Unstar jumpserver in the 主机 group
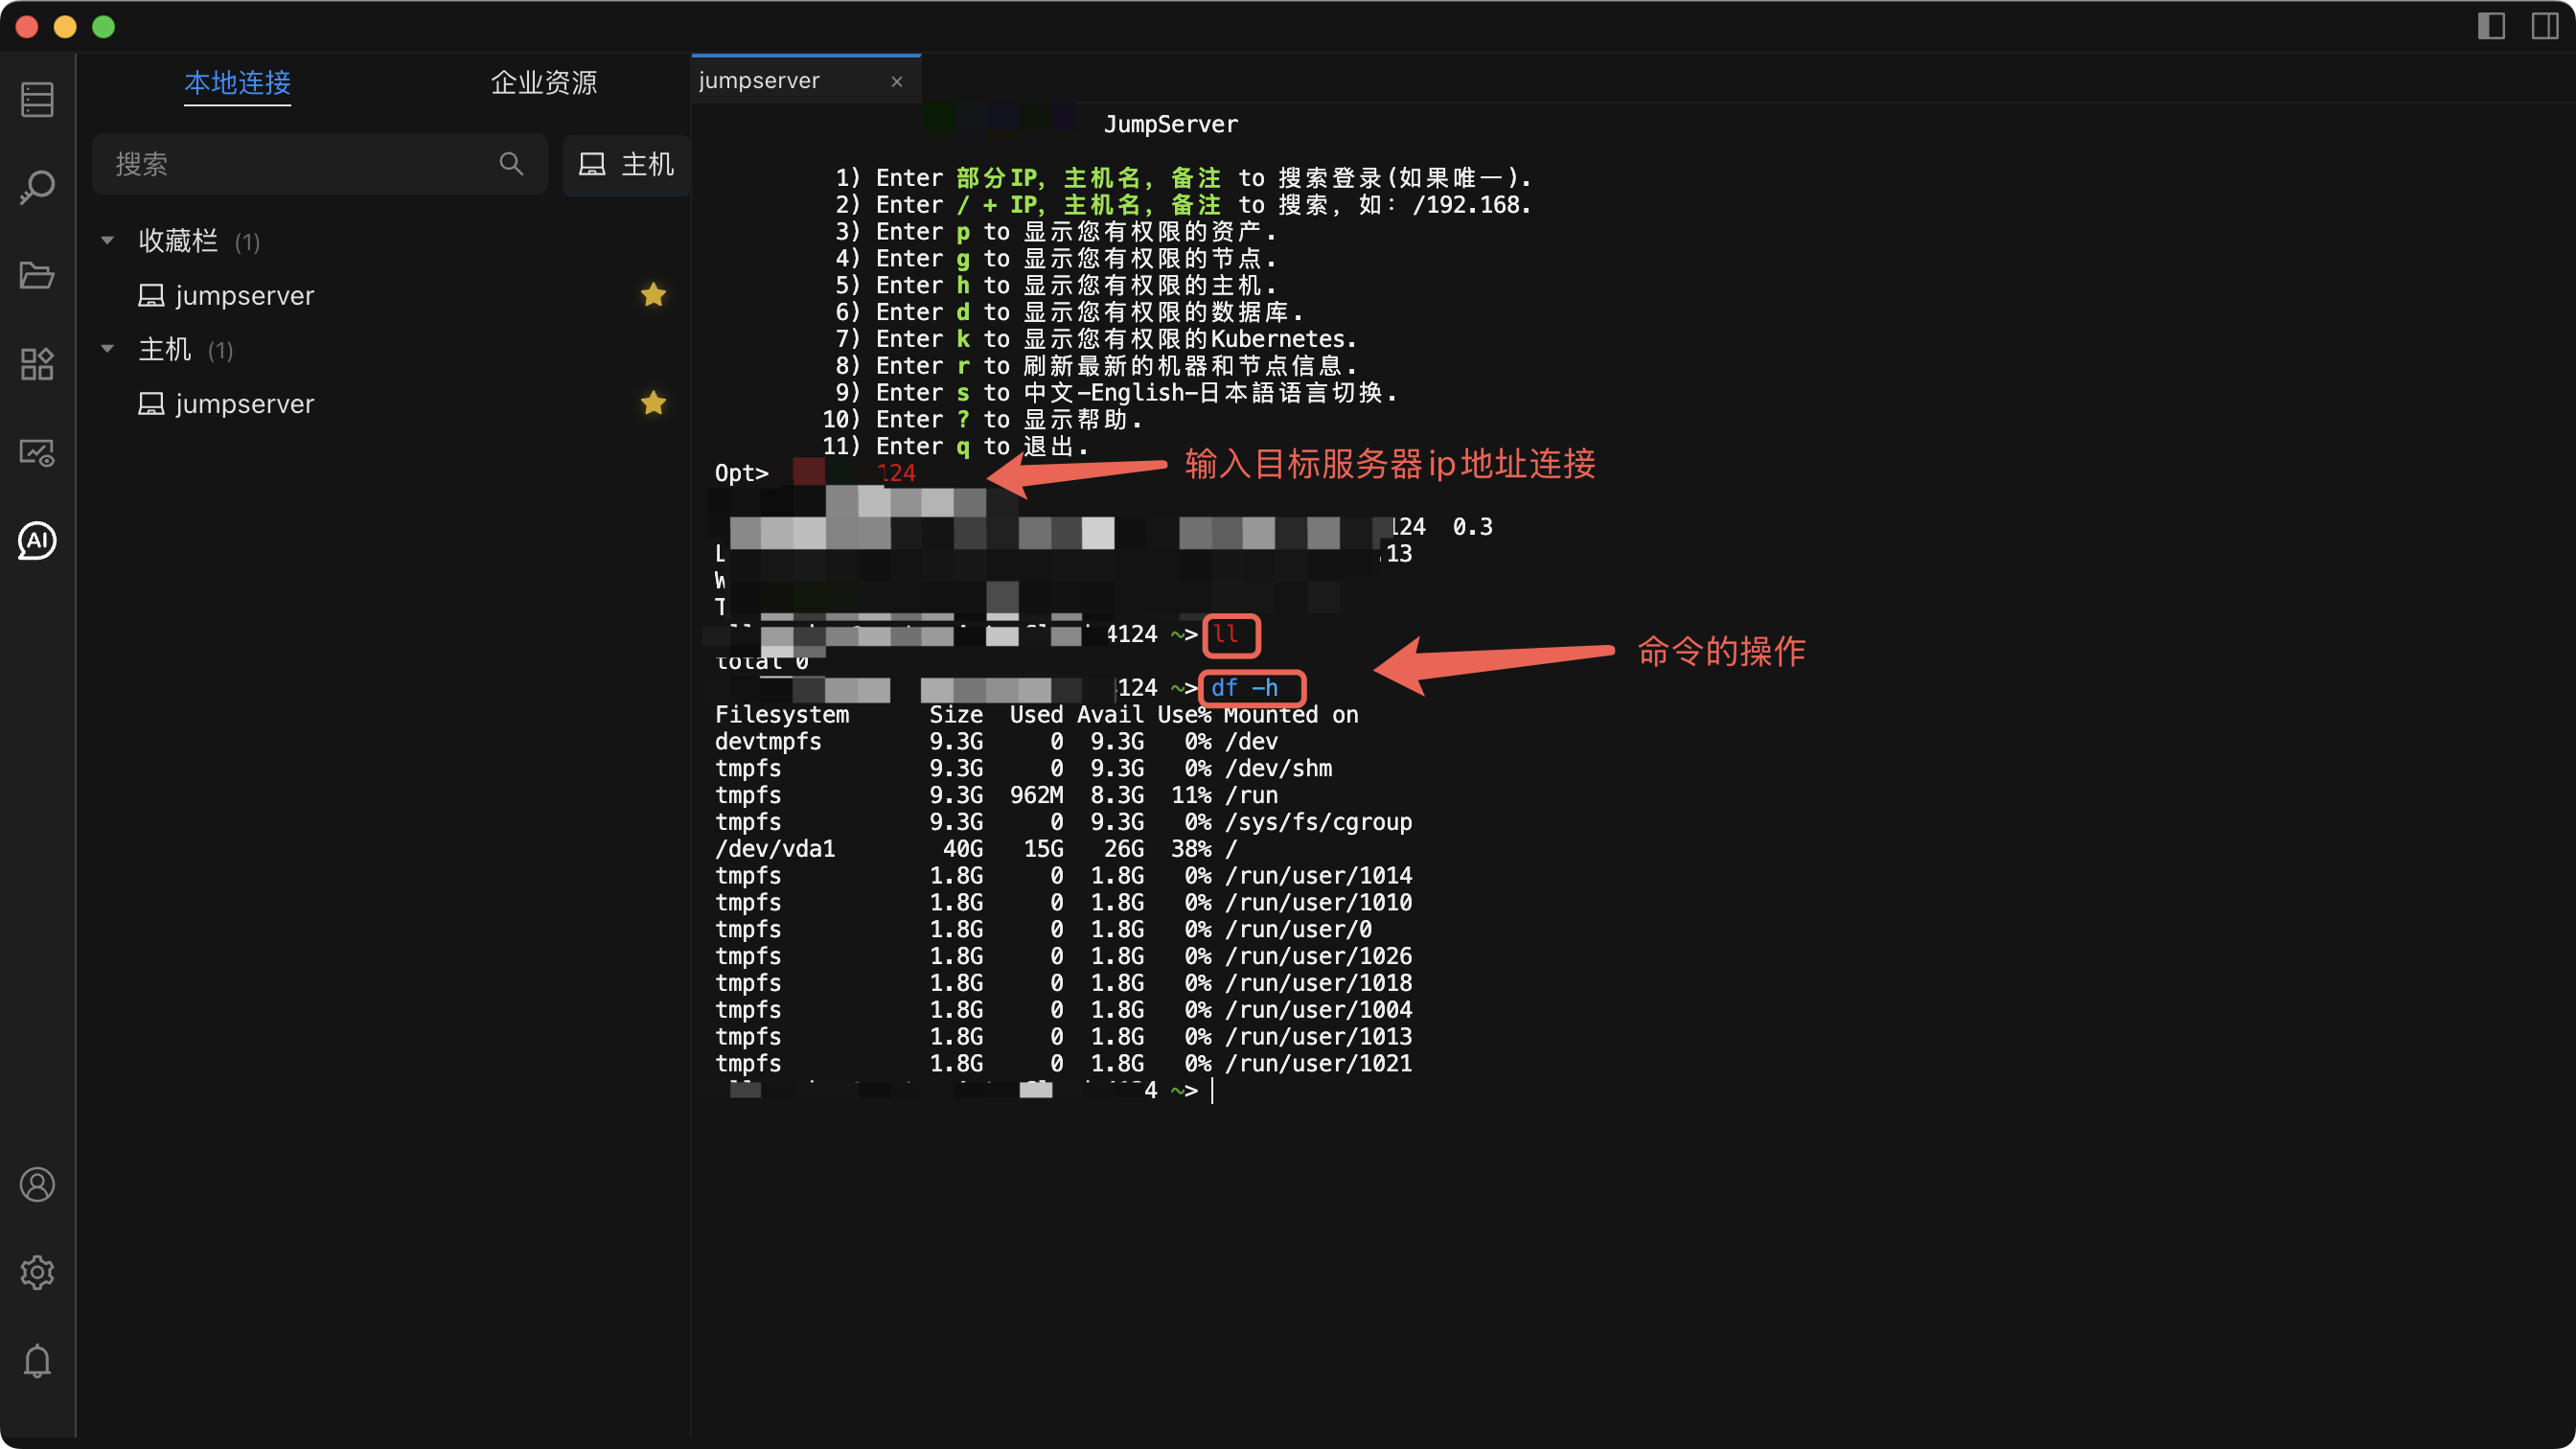The height and width of the screenshot is (1449, 2576). 653,403
